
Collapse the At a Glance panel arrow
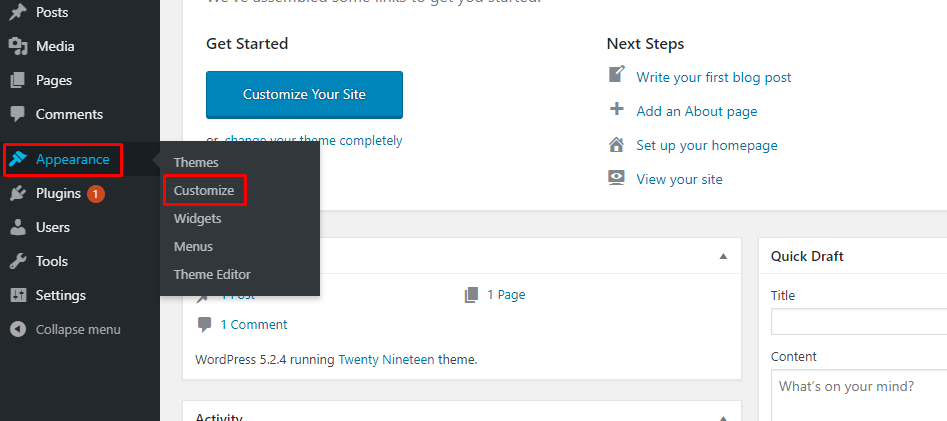tap(723, 256)
